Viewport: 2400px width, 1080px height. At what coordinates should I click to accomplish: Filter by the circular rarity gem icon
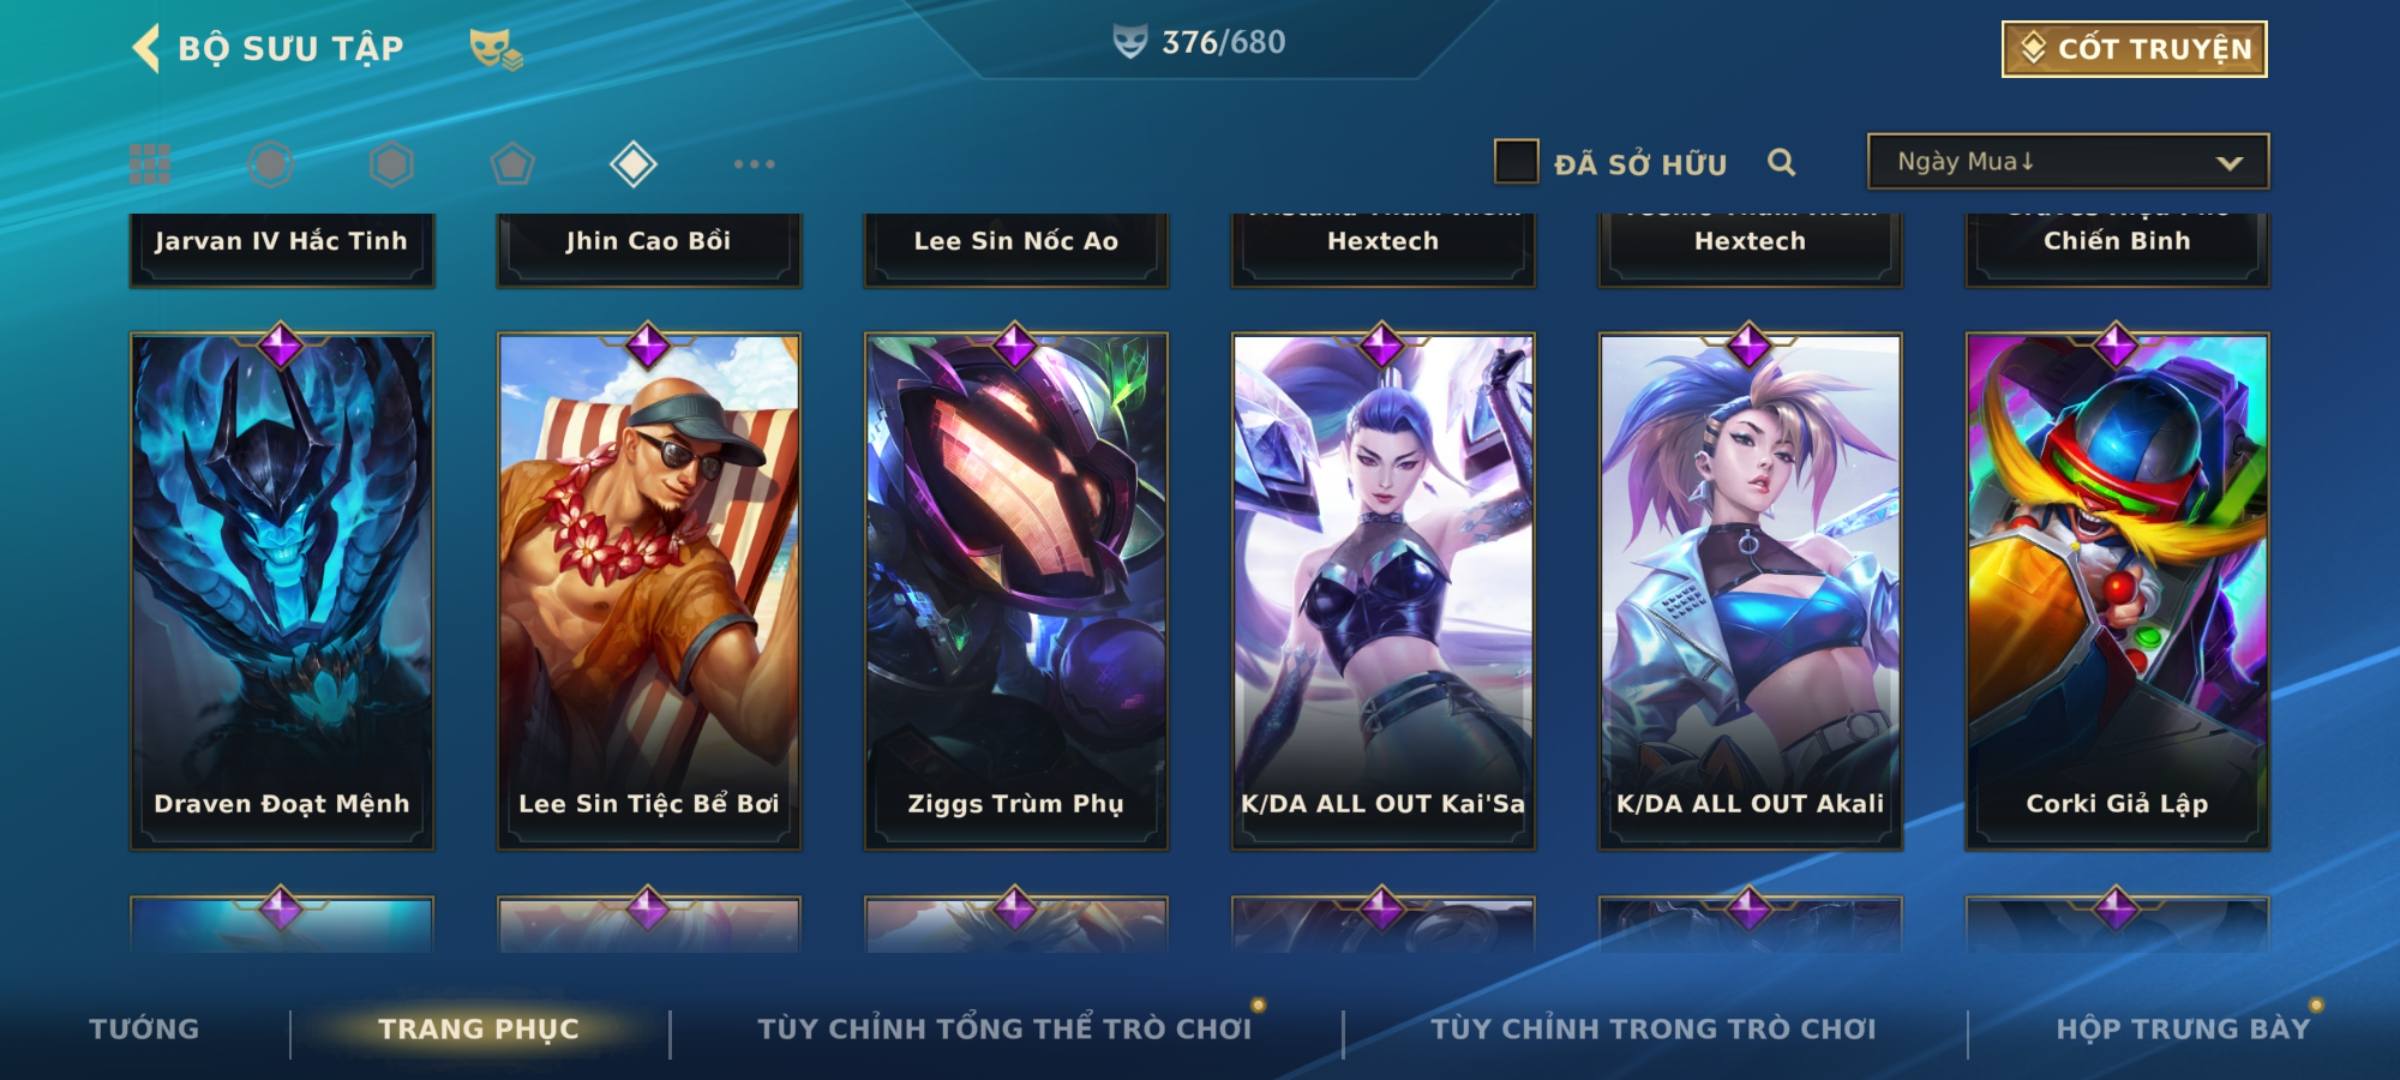pyautogui.click(x=270, y=164)
